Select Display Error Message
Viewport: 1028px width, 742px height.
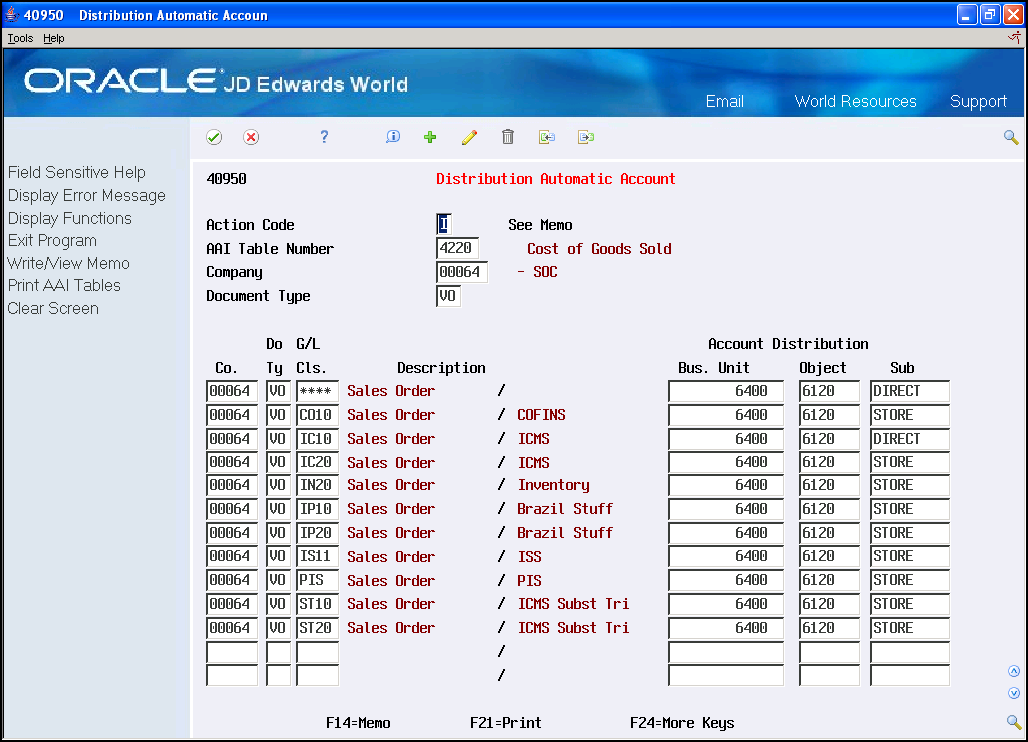[x=87, y=195]
